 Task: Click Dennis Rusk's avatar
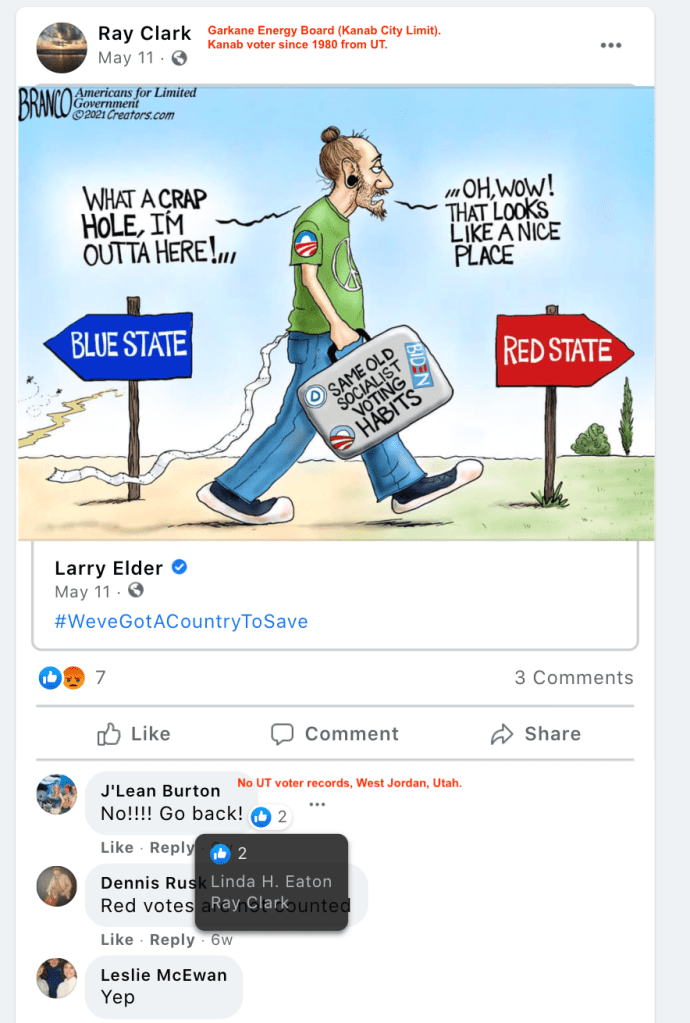click(x=57, y=886)
